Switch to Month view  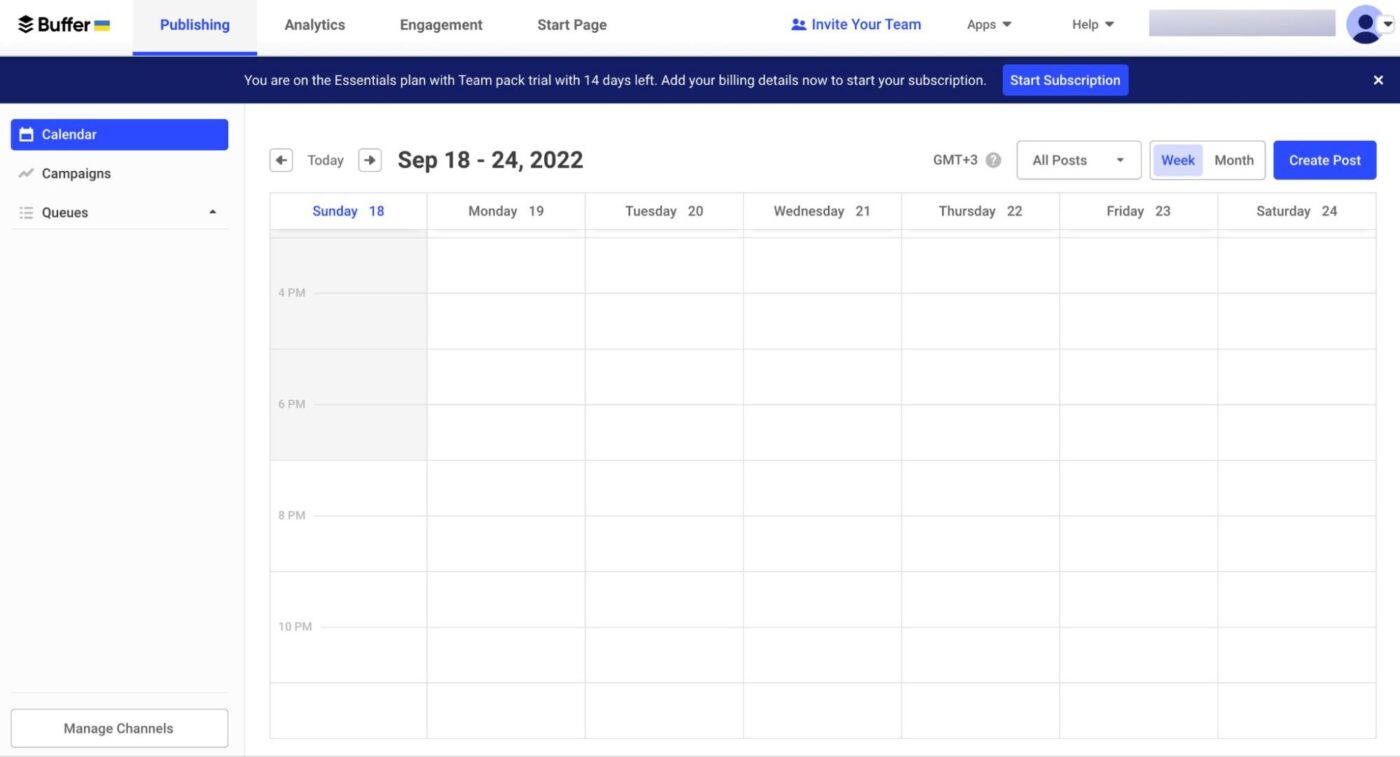coord(1233,159)
